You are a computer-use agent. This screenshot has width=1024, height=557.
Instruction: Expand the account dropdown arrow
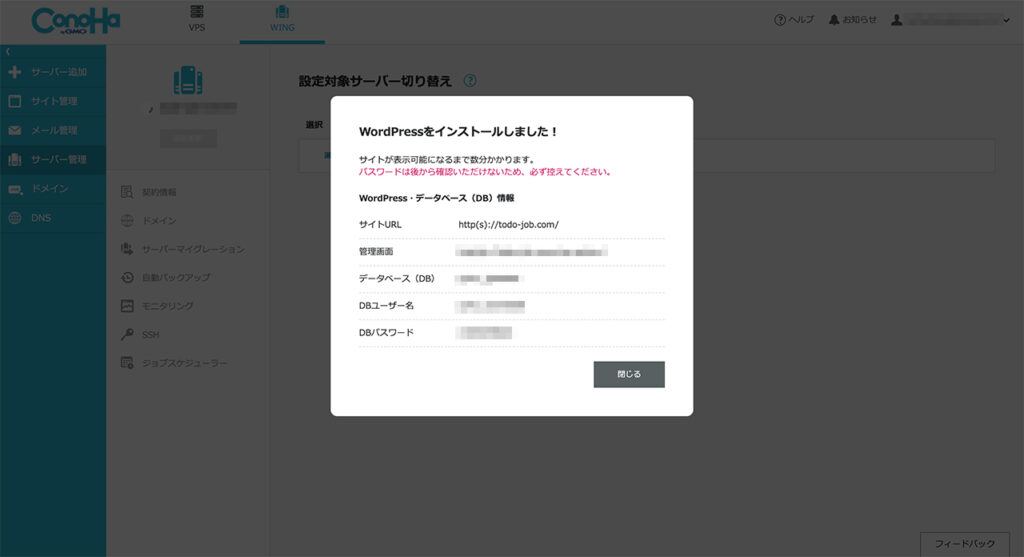pyautogui.click(x=1006, y=20)
